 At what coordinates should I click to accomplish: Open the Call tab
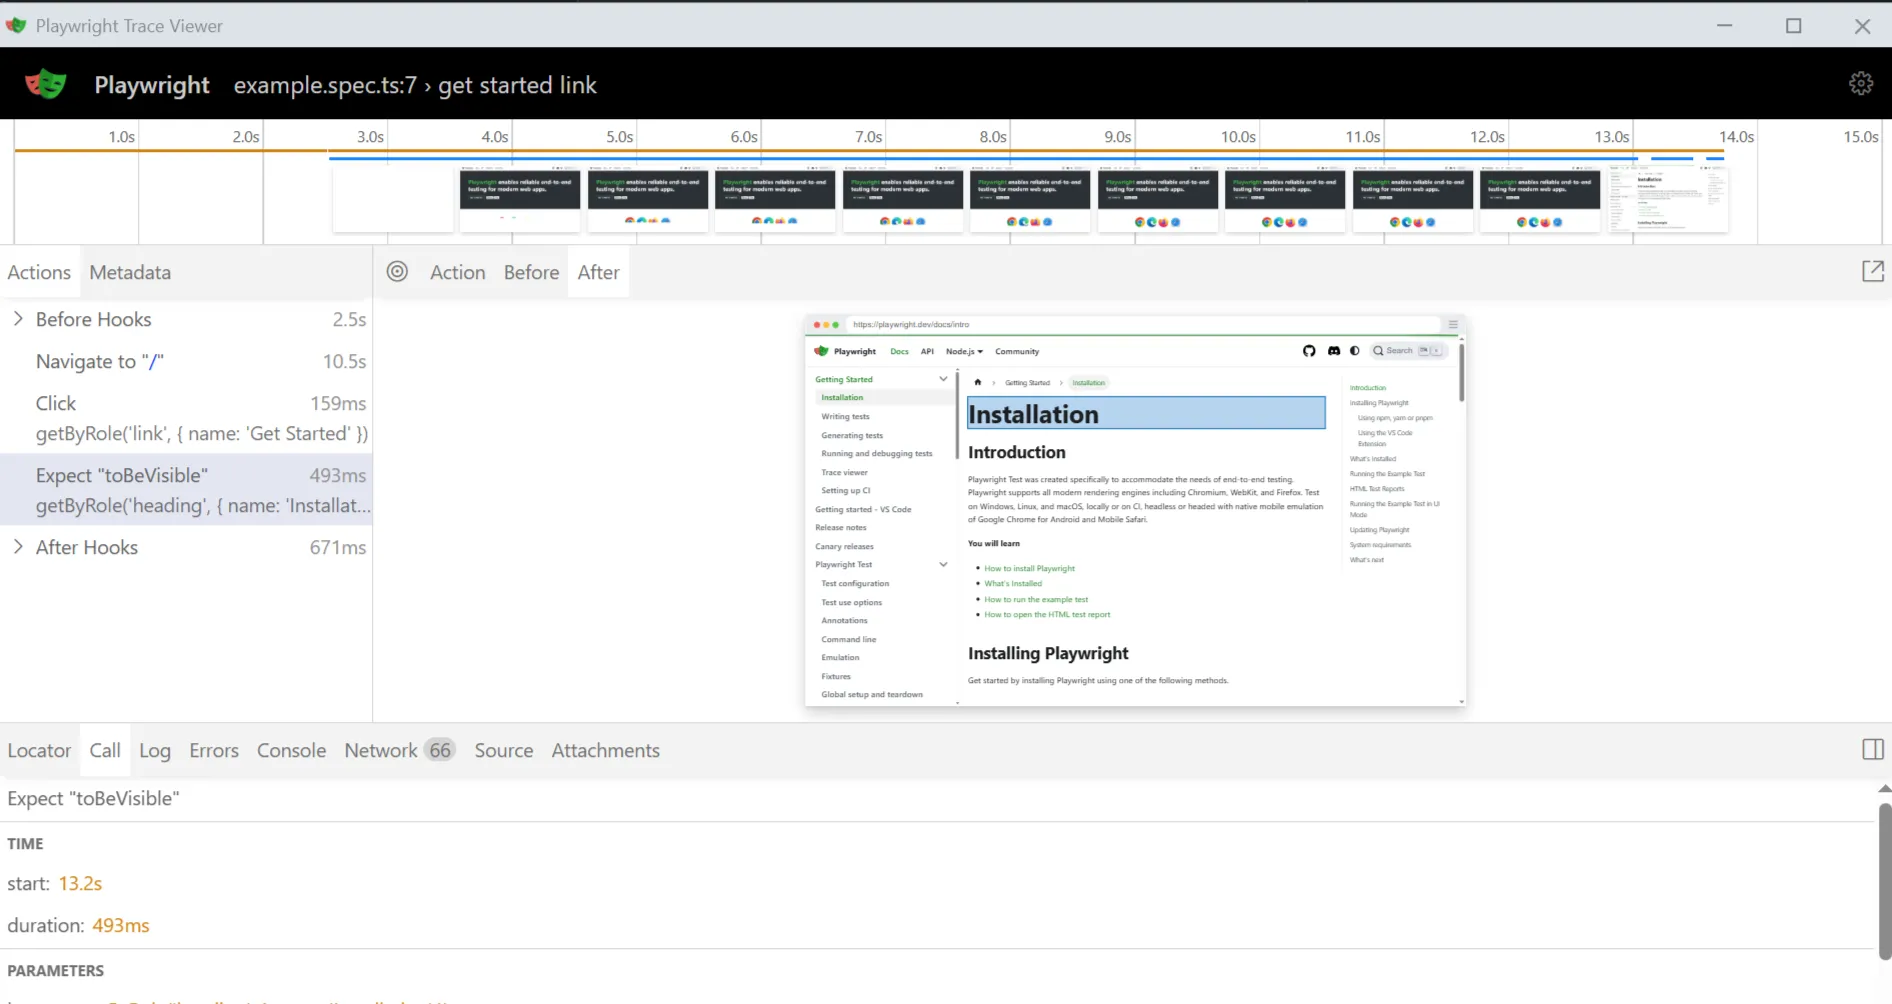(105, 750)
